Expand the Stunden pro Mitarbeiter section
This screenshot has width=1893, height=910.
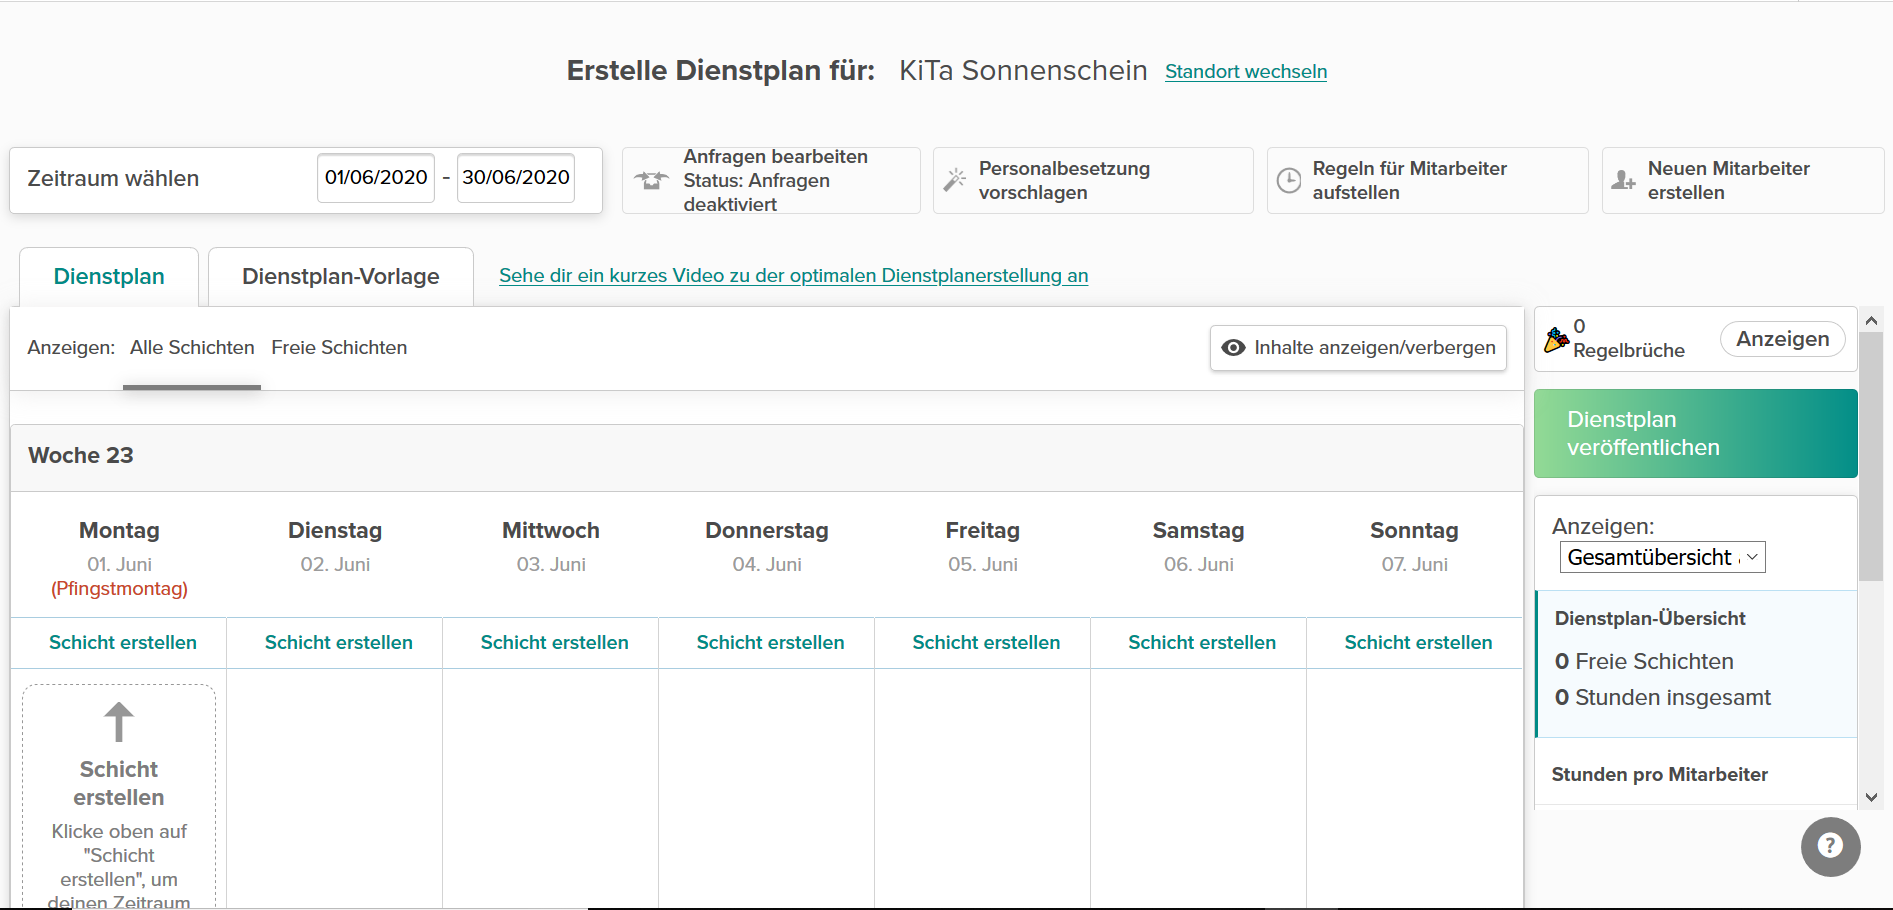point(1659,774)
